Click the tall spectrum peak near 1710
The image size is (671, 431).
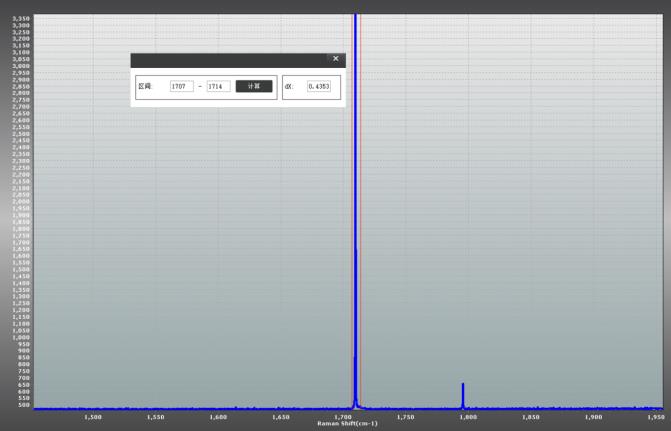tap(355, 200)
